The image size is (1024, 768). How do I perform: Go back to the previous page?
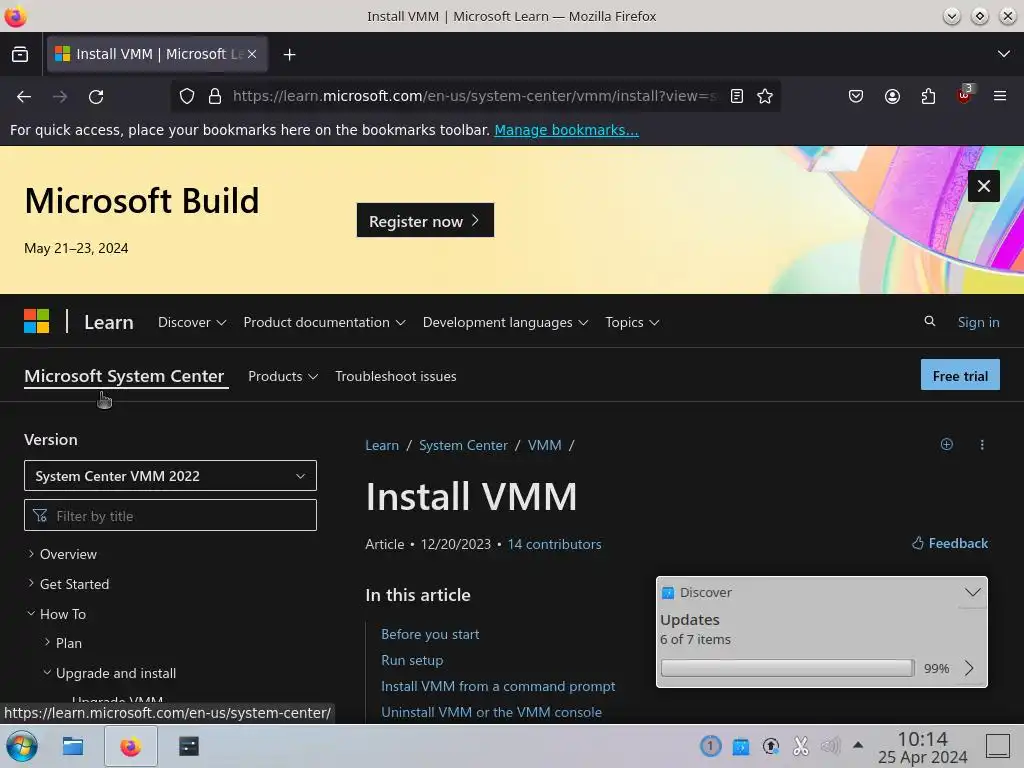click(x=24, y=97)
